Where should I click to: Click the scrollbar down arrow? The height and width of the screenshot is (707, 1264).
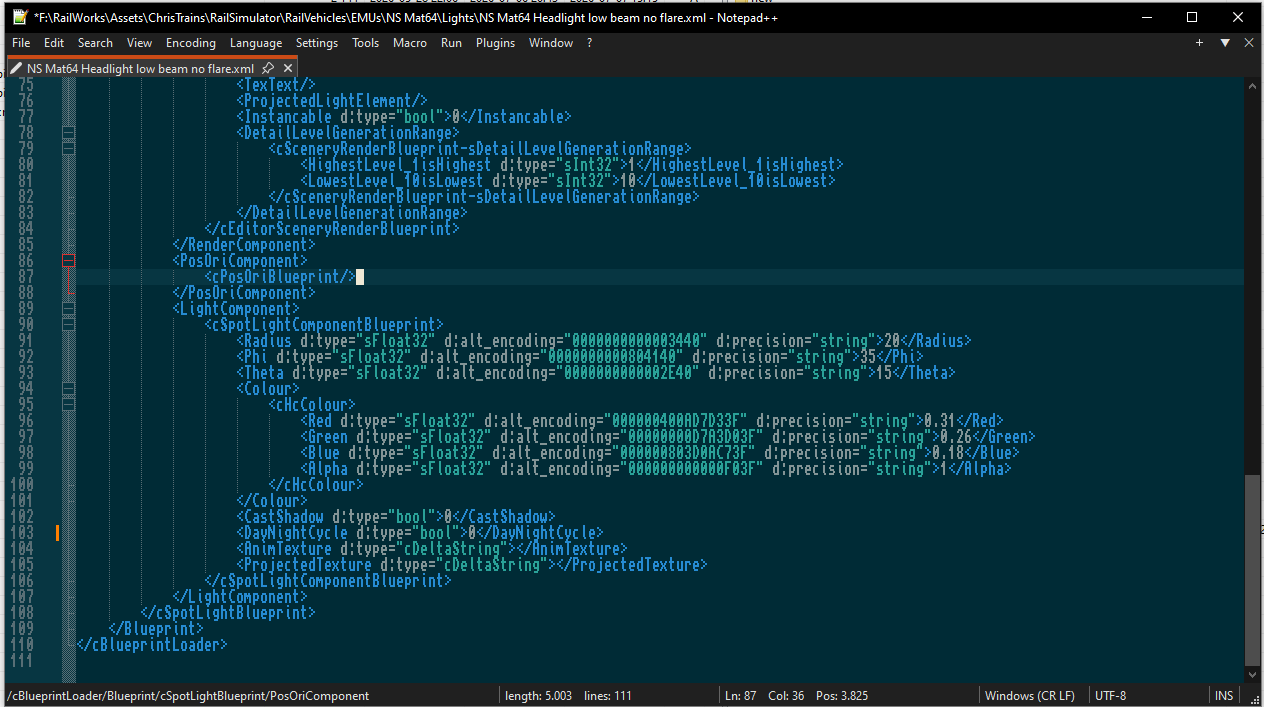click(x=1252, y=675)
